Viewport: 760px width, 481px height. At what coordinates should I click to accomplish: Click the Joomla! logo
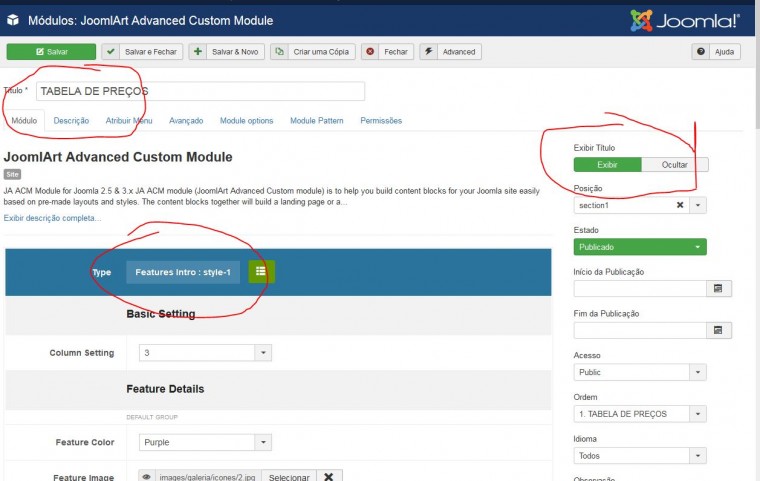[685, 21]
